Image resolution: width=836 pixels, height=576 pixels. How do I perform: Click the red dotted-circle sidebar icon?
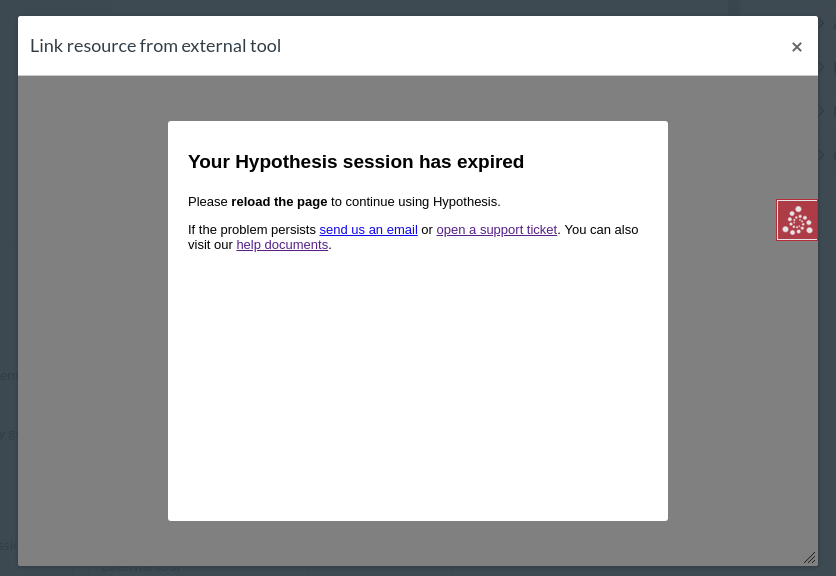pyautogui.click(x=797, y=220)
